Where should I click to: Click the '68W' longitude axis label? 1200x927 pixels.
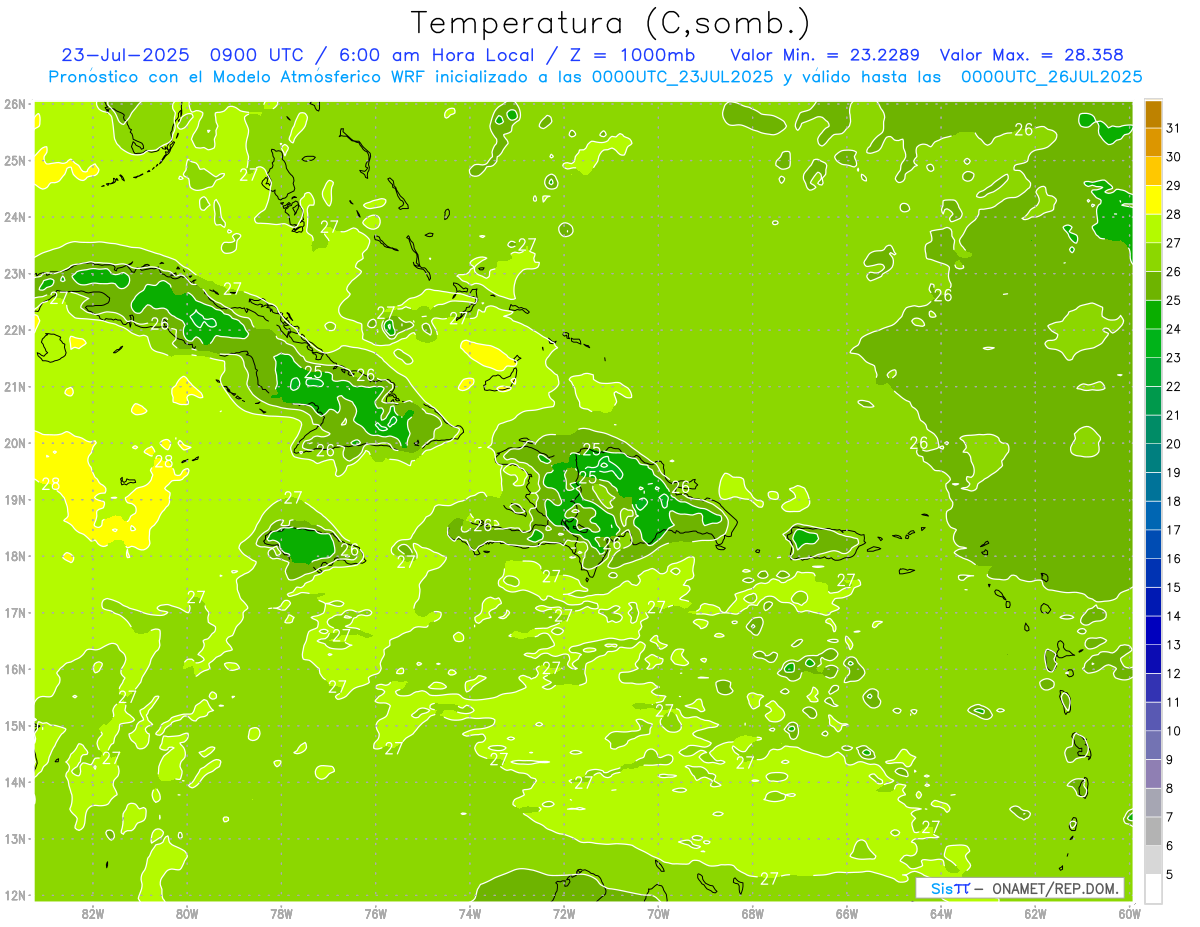pyautogui.click(x=752, y=912)
